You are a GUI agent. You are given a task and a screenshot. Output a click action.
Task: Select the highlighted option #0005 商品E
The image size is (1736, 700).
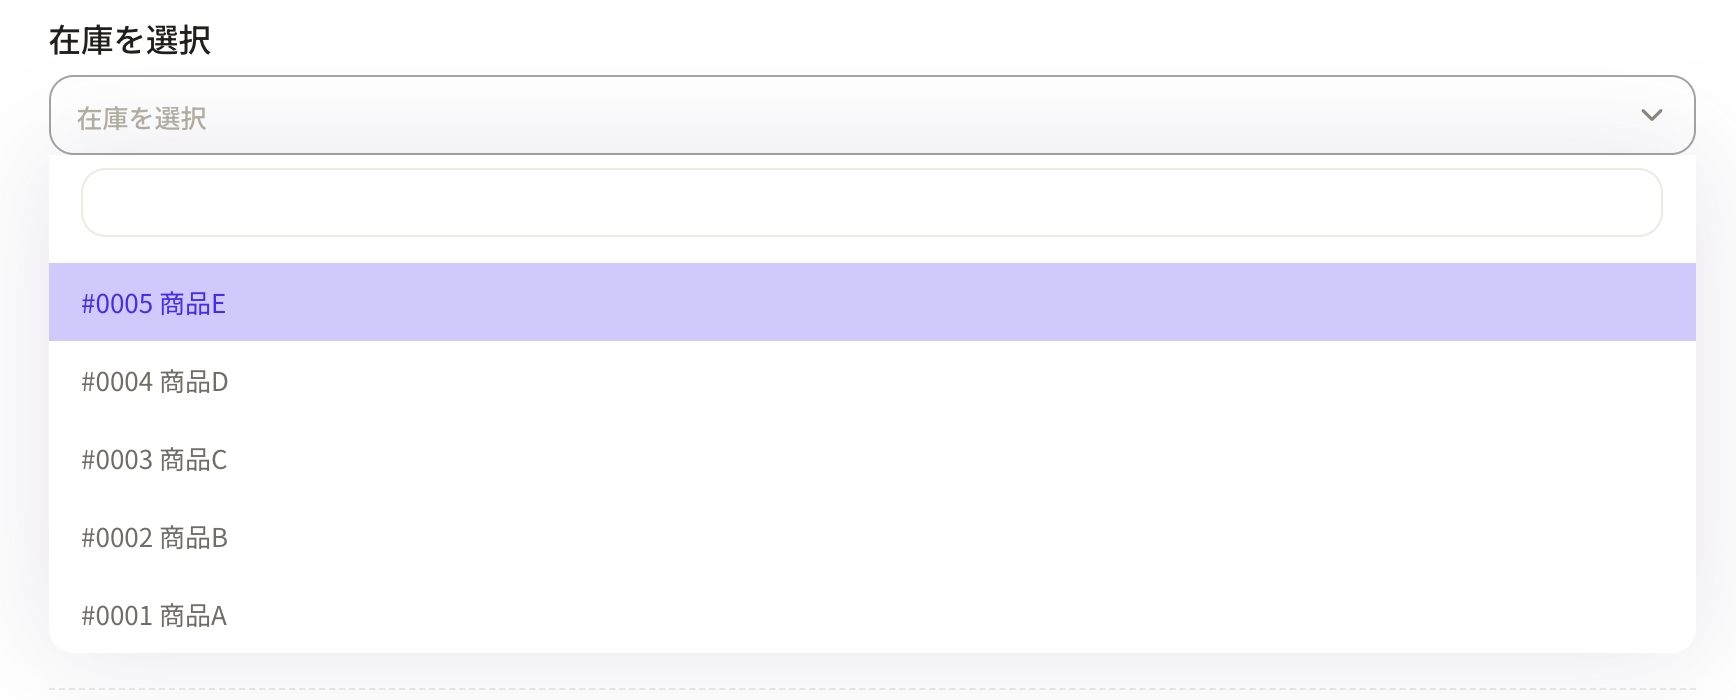click(x=154, y=303)
